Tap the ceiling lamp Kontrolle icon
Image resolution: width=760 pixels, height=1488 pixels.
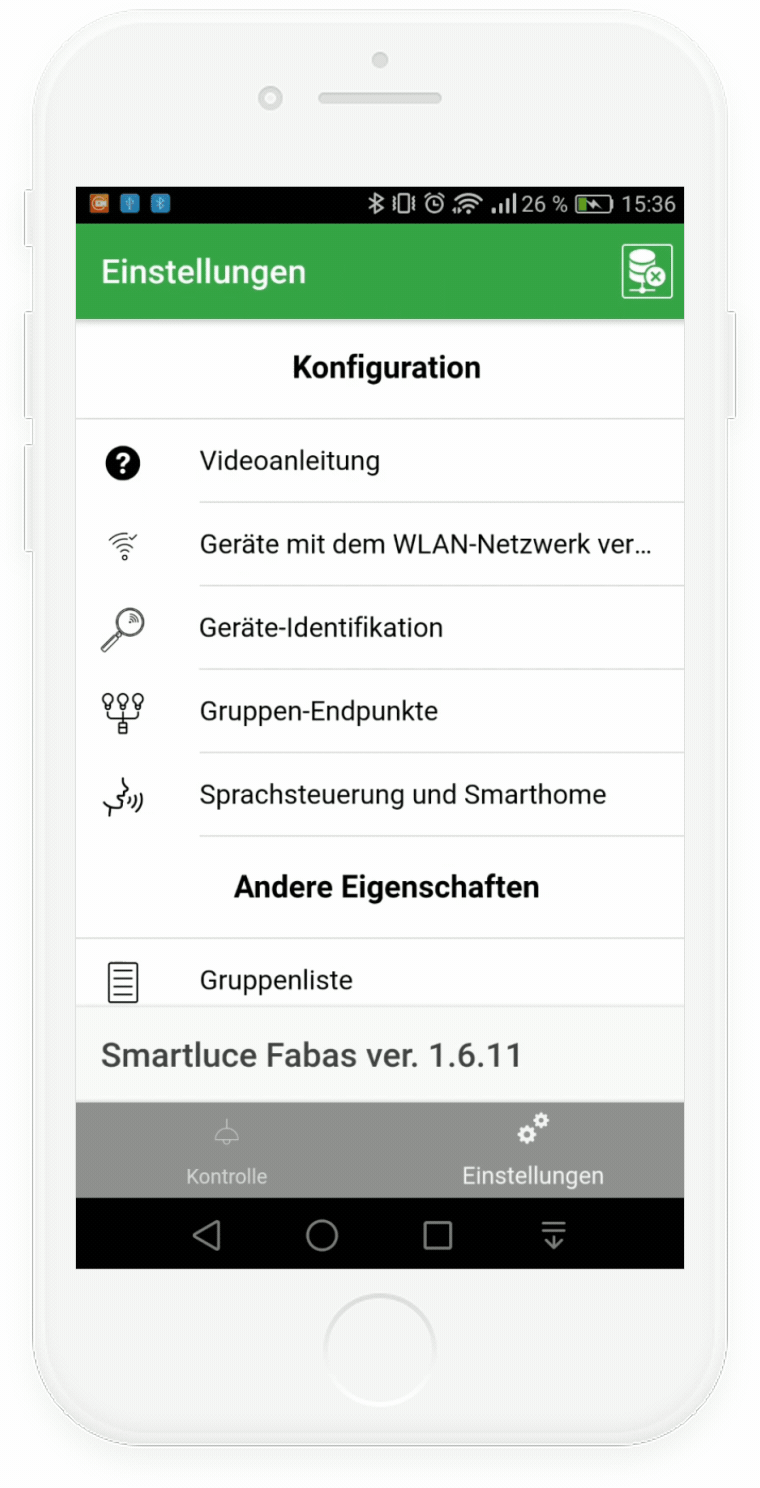pyautogui.click(x=227, y=1133)
